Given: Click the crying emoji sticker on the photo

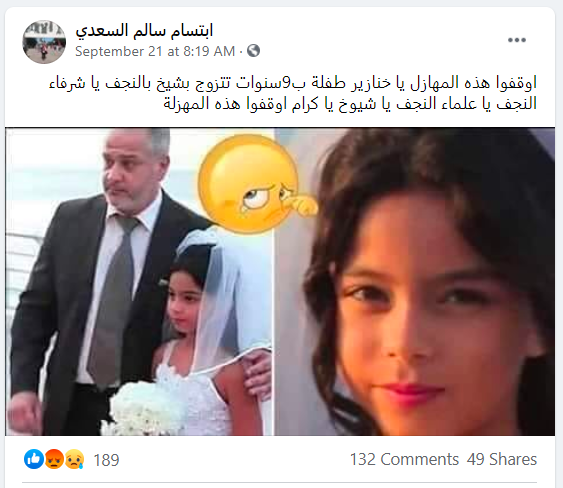Looking at the screenshot, I should (x=257, y=184).
